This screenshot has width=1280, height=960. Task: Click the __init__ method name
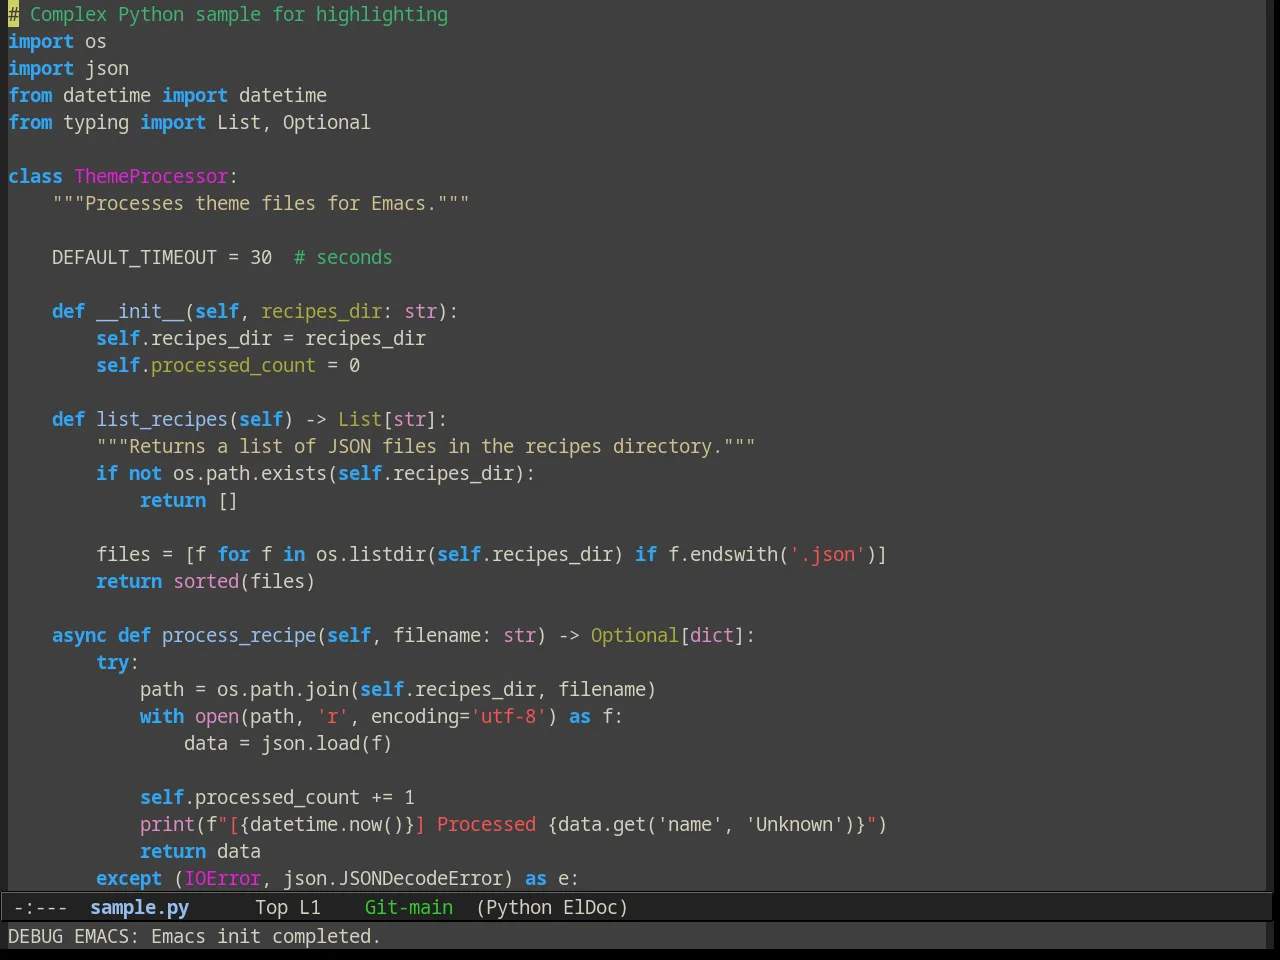pyautogui.click(x=140, y=311)
